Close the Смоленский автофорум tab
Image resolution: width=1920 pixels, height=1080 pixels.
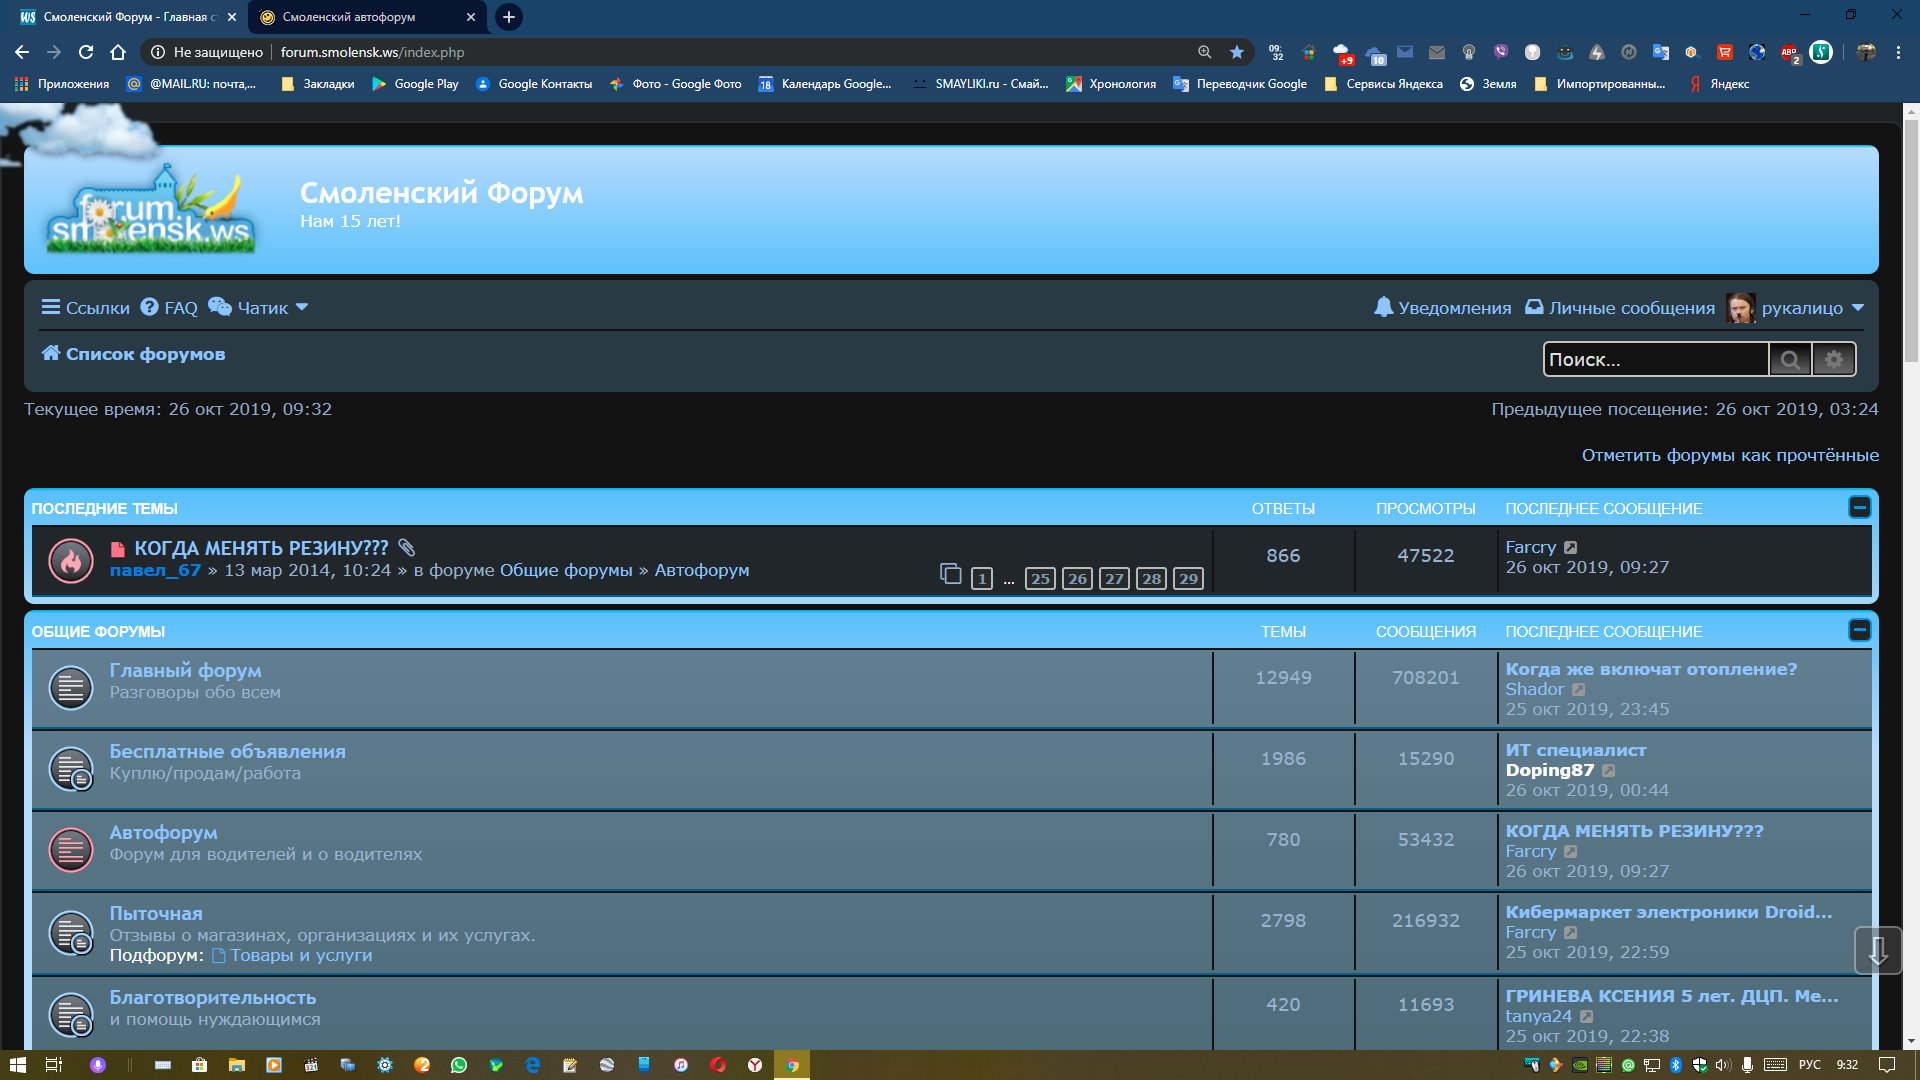471,17
